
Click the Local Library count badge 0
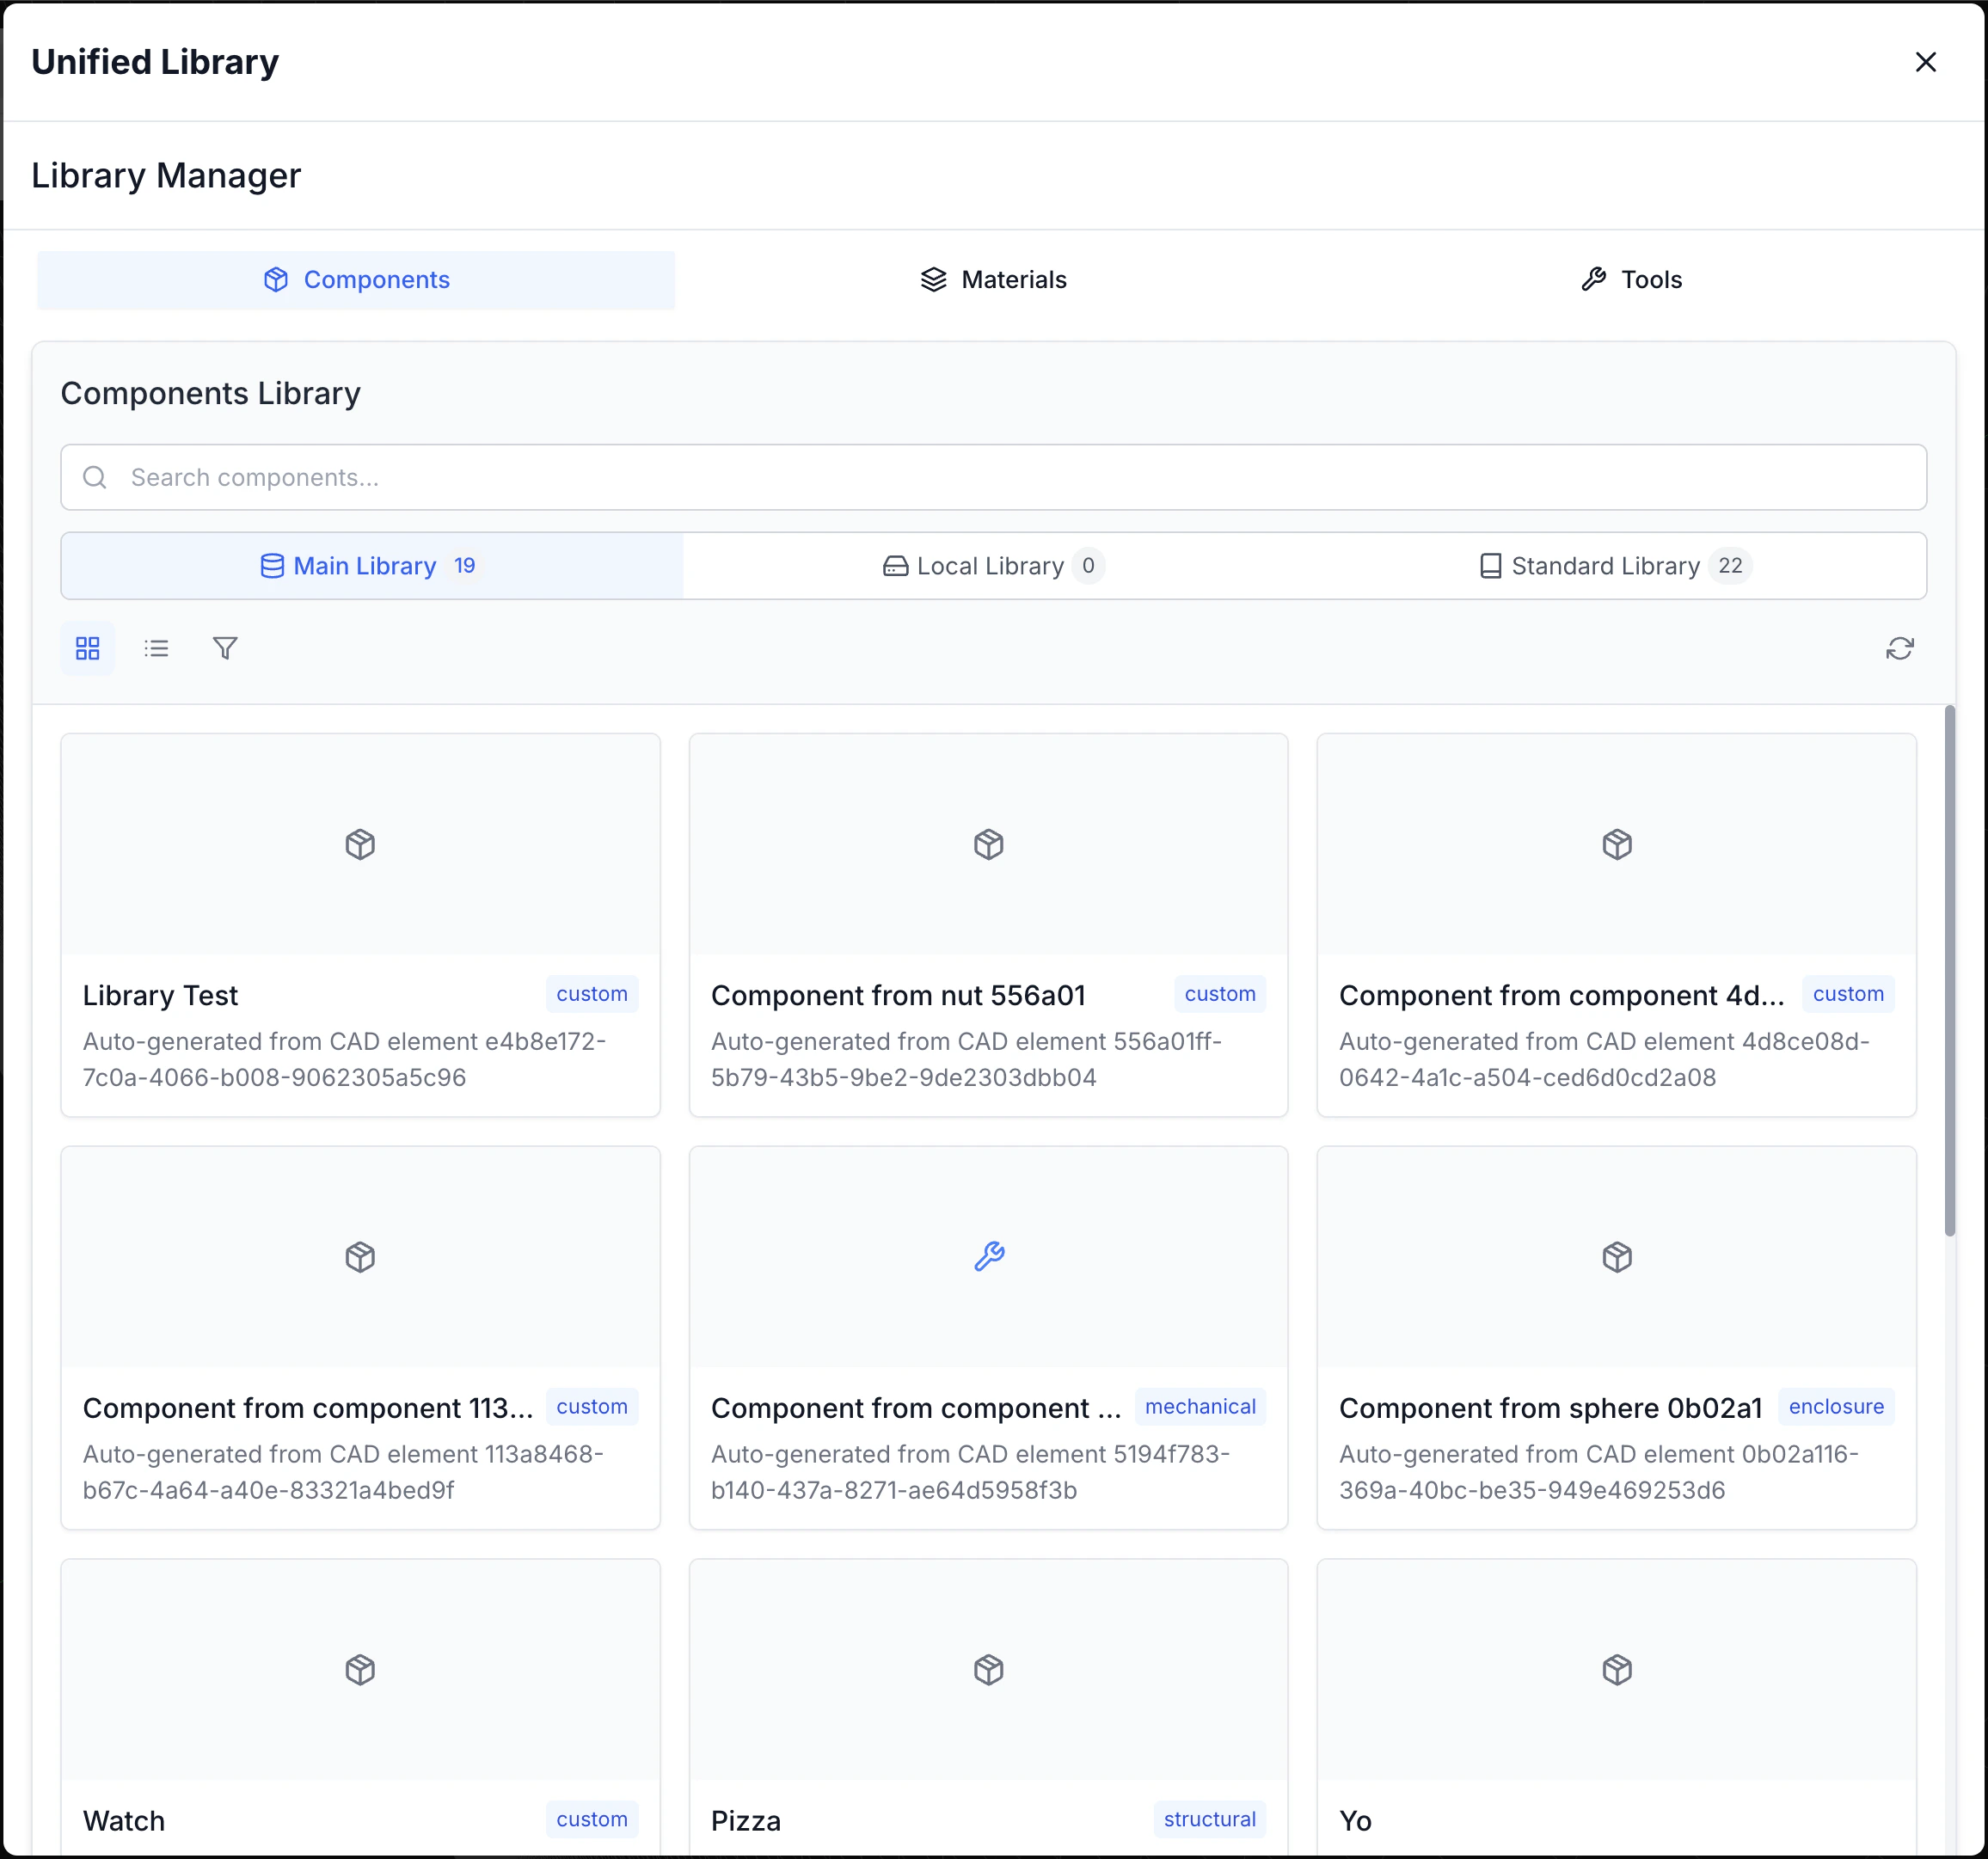(x=1088, y=566)
